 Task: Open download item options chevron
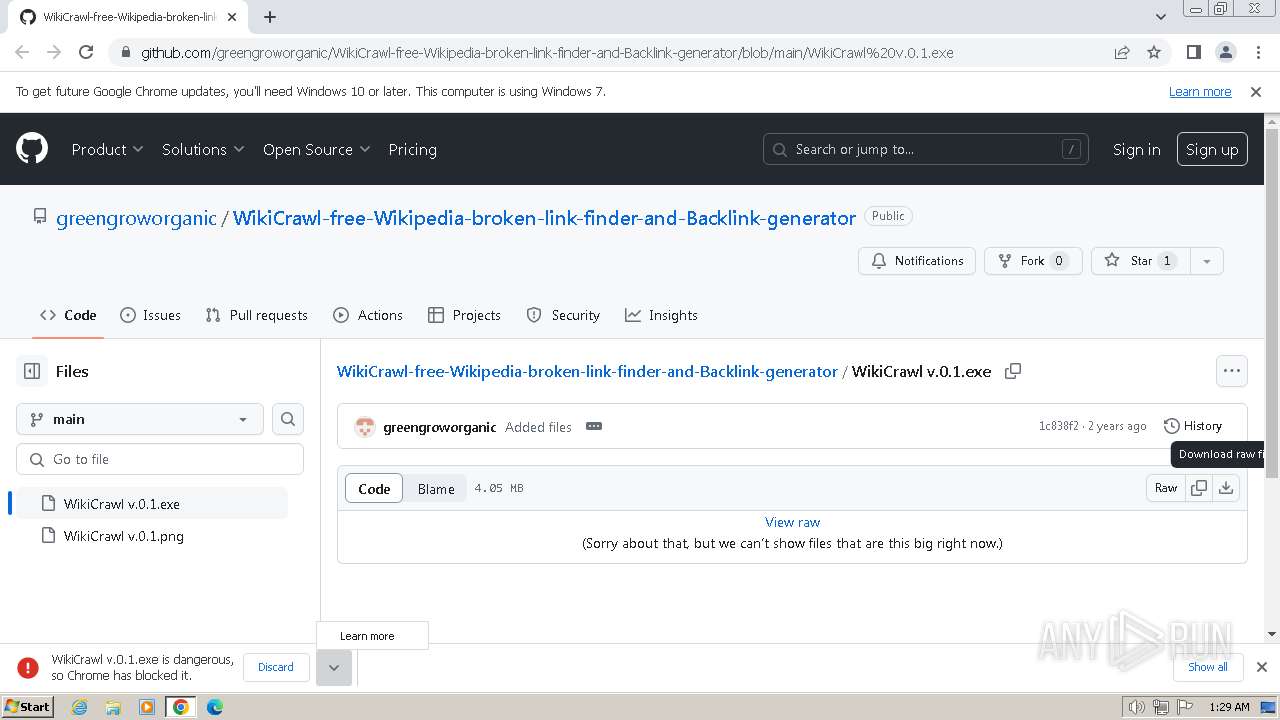tap(334, 667)
